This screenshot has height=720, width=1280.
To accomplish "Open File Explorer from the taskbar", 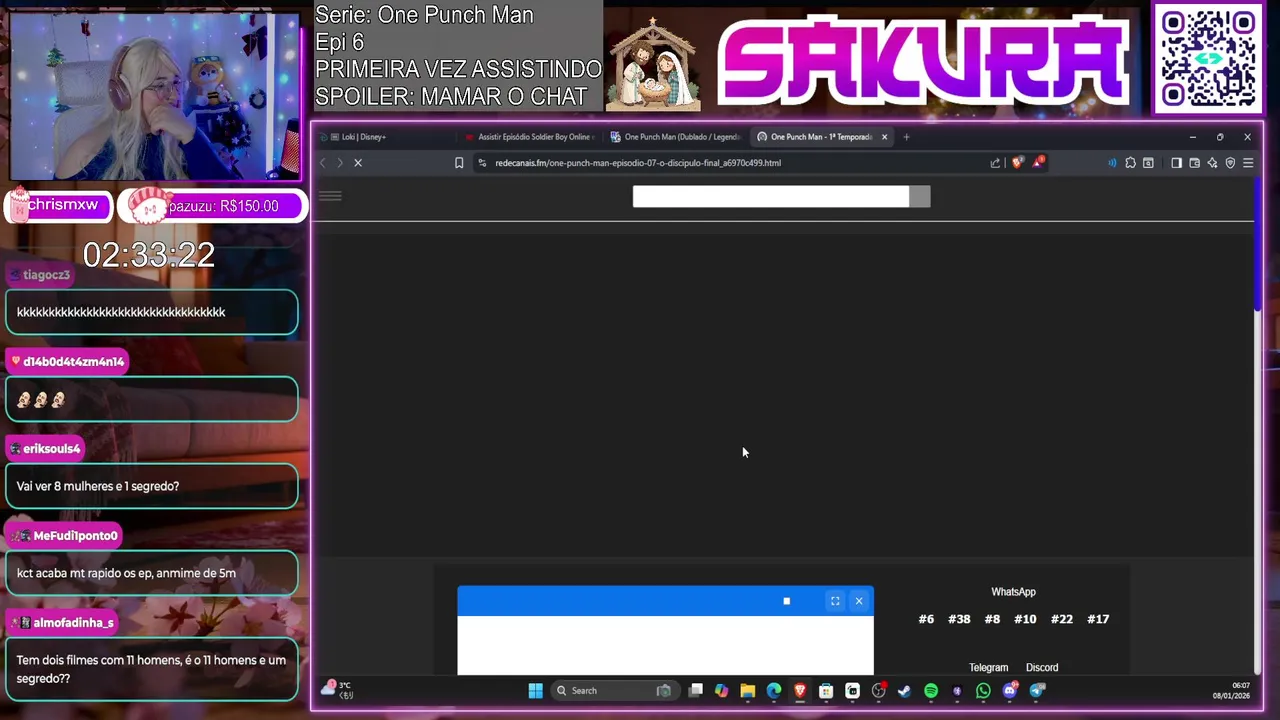I will tap(748, 691).
